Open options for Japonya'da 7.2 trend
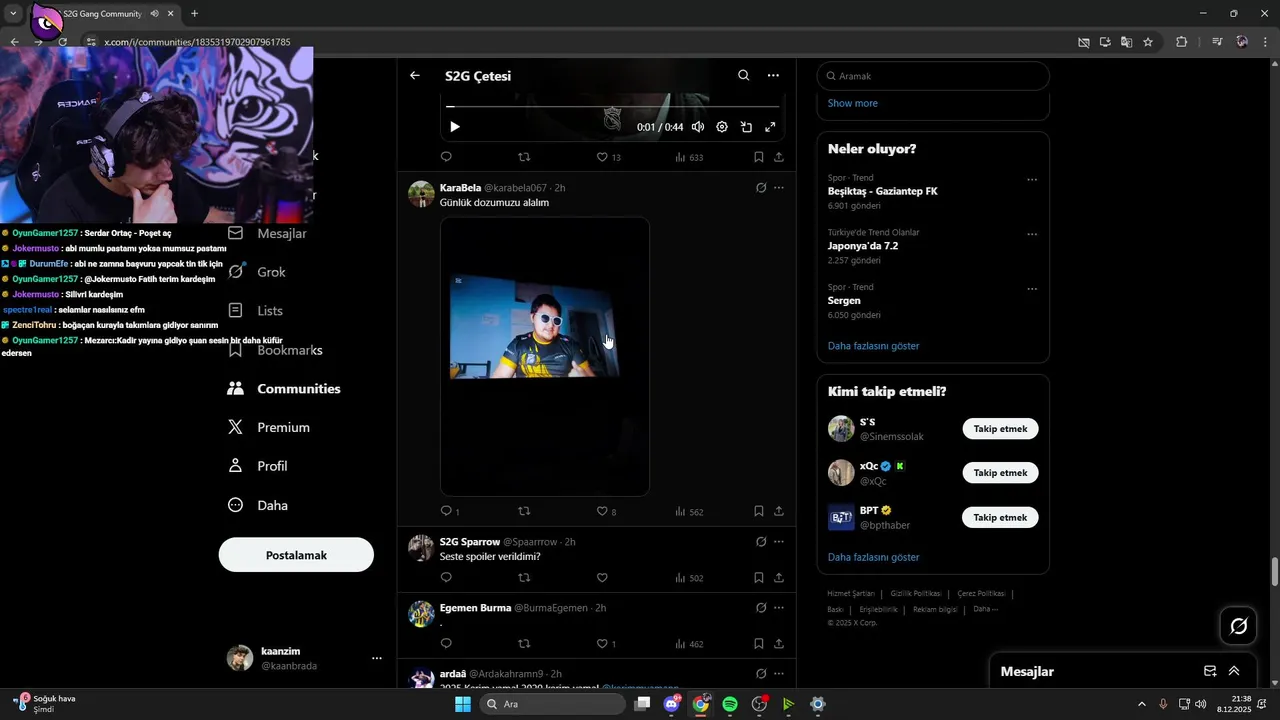1280x720 pixels. point(1032,235)
